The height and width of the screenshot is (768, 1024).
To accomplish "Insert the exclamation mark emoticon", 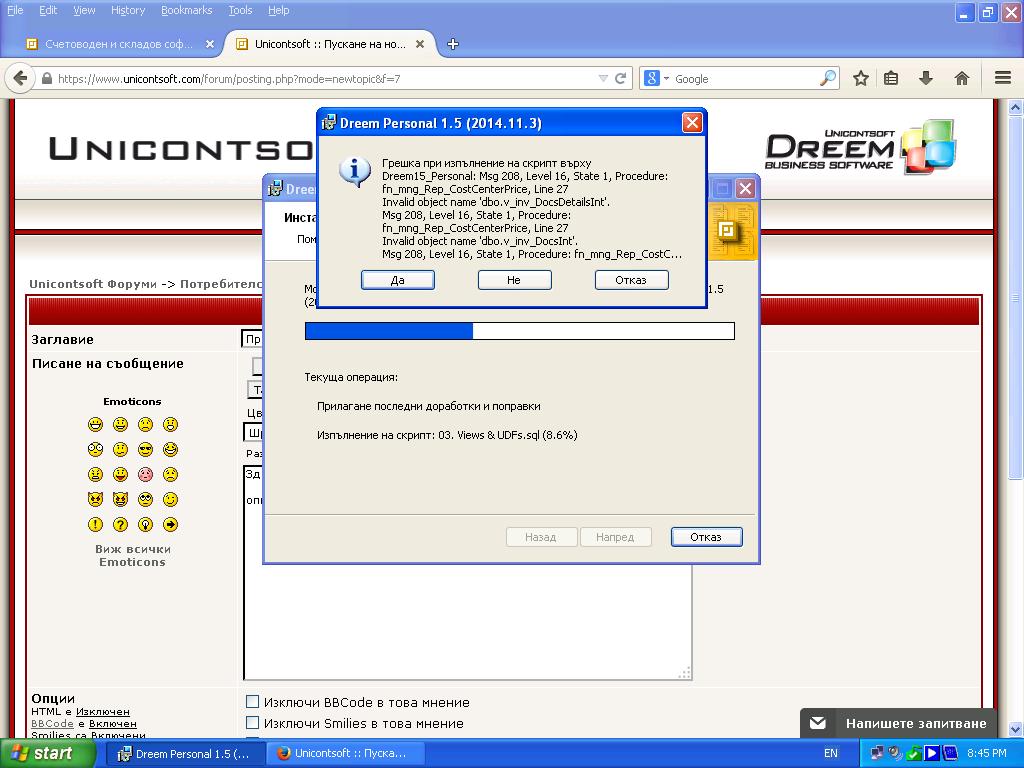I will pos(95,524).
